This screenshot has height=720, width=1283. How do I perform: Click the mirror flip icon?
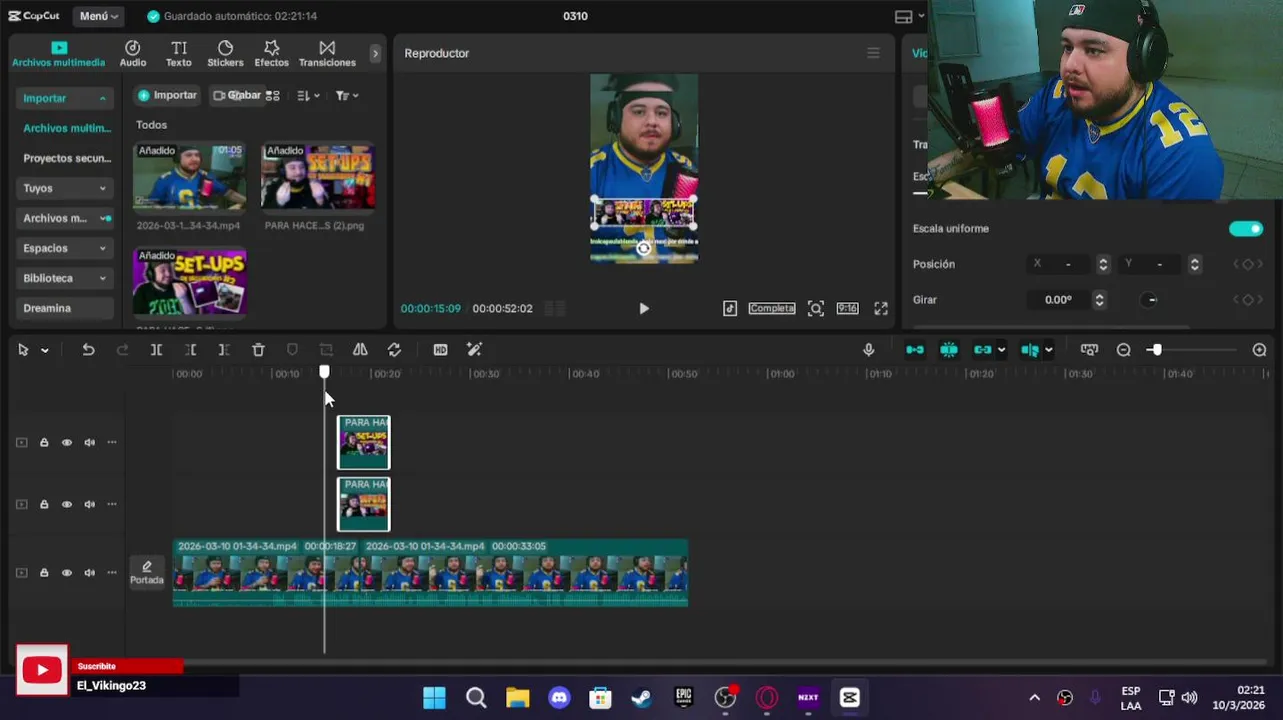click(360, 350)
